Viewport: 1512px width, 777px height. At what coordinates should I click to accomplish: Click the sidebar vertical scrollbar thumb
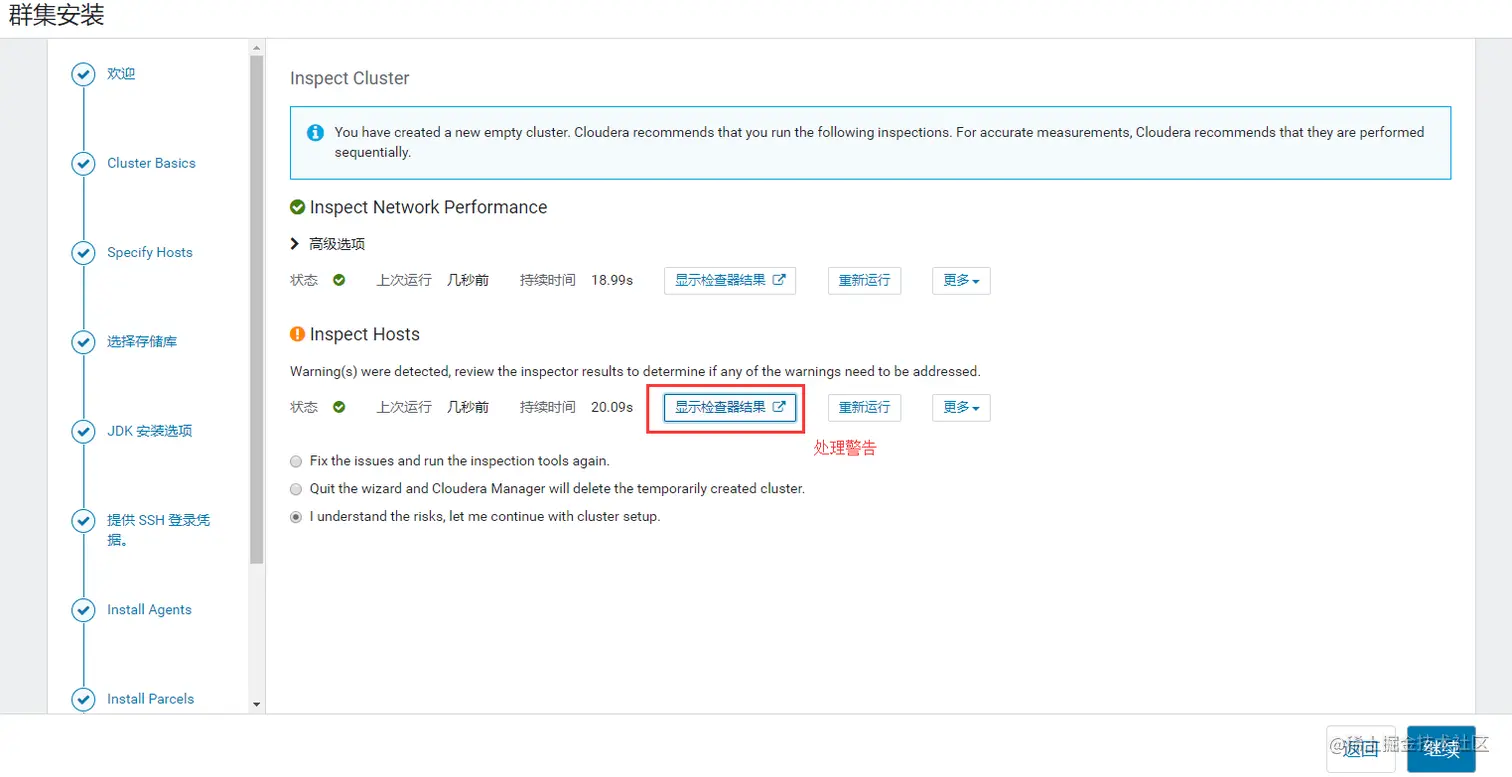pyautogui.click(x=256, y=310)
